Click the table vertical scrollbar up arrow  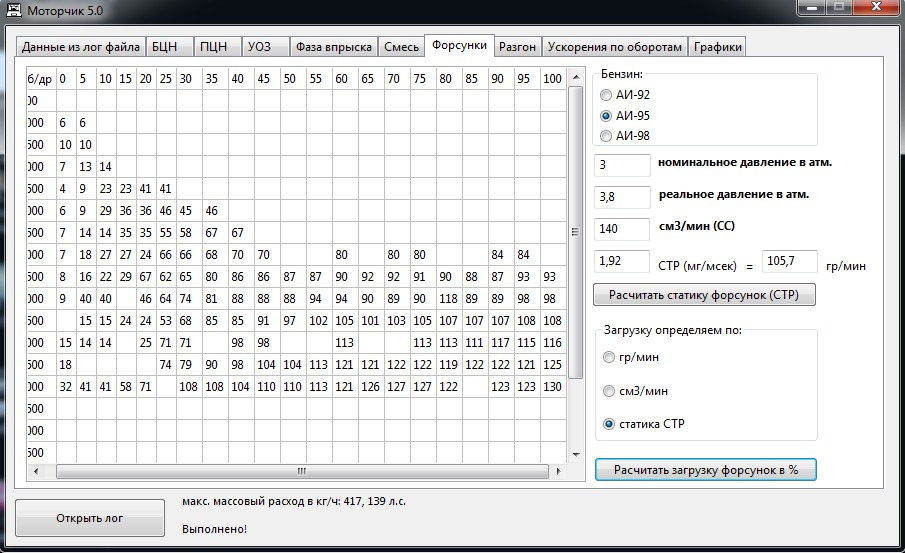click(575, 77)
